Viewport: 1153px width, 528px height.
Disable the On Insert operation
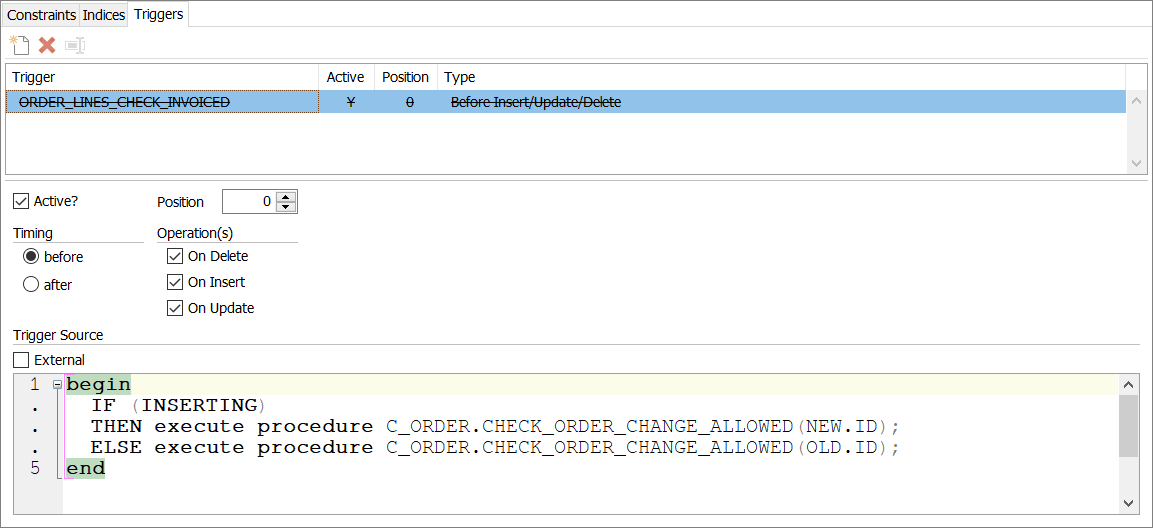(x=176, y=282)
